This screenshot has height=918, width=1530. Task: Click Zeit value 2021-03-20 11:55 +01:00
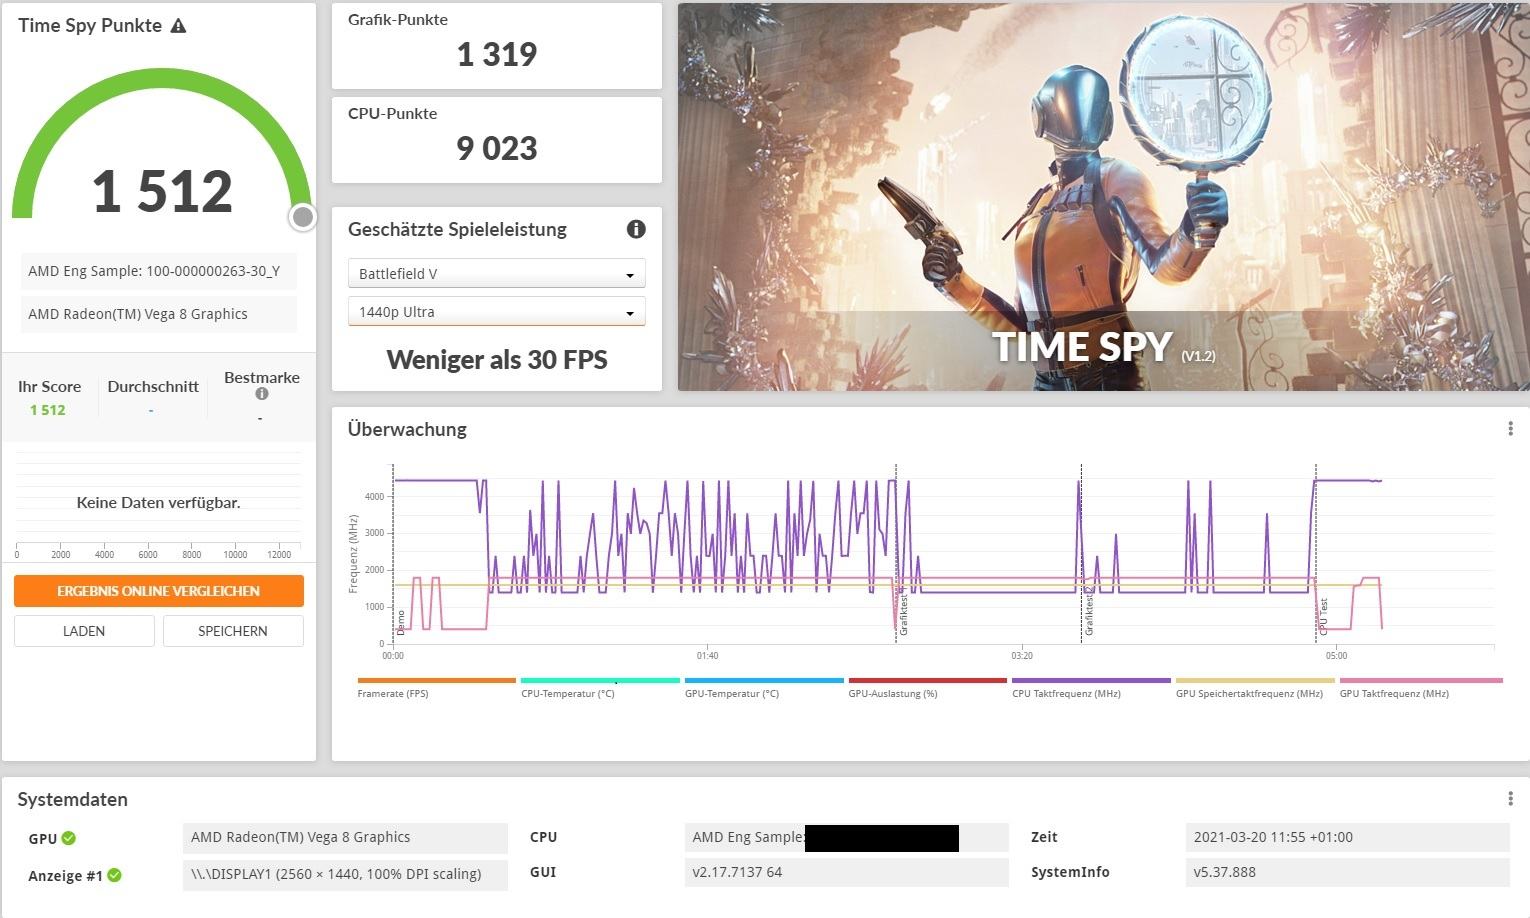(1348, 838)
